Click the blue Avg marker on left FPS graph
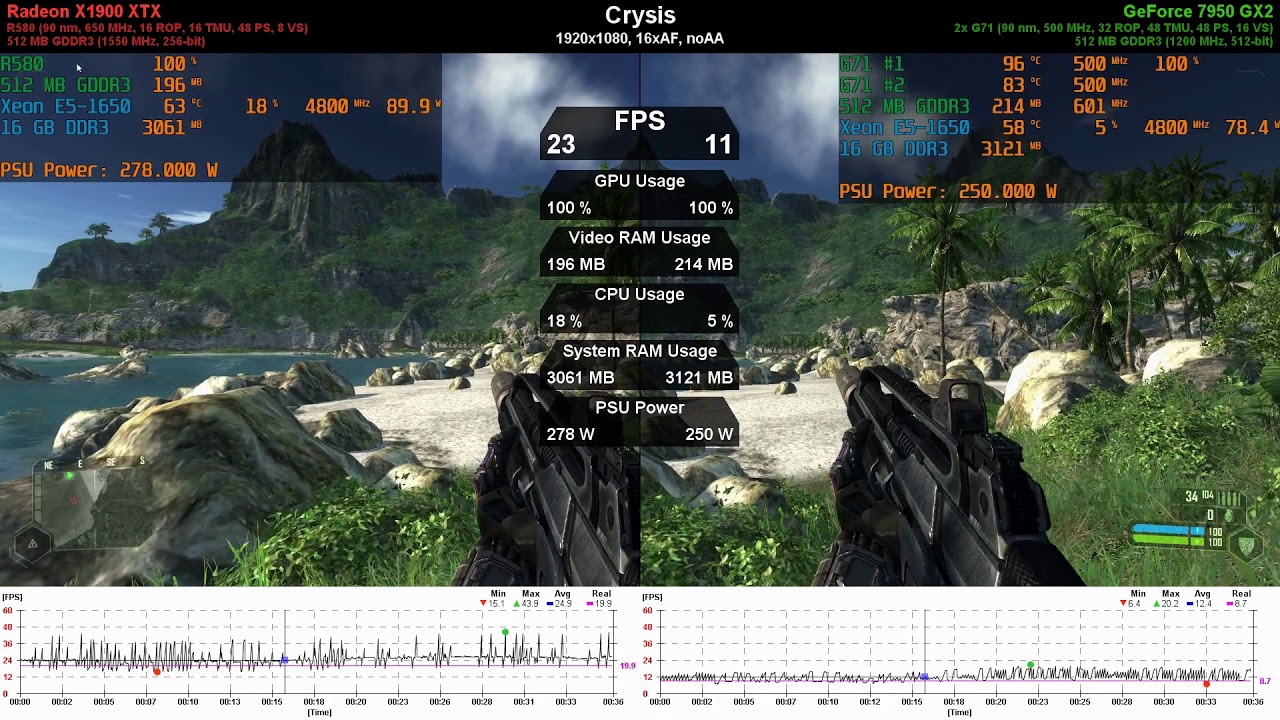The width and height of the screenshot is (1280, 720). point(284,660)
